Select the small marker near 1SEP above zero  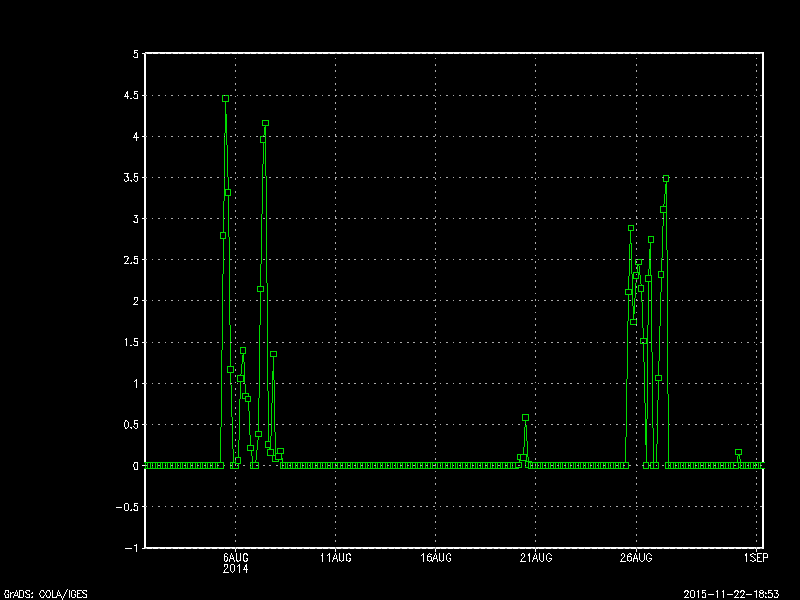pos(738,453)
